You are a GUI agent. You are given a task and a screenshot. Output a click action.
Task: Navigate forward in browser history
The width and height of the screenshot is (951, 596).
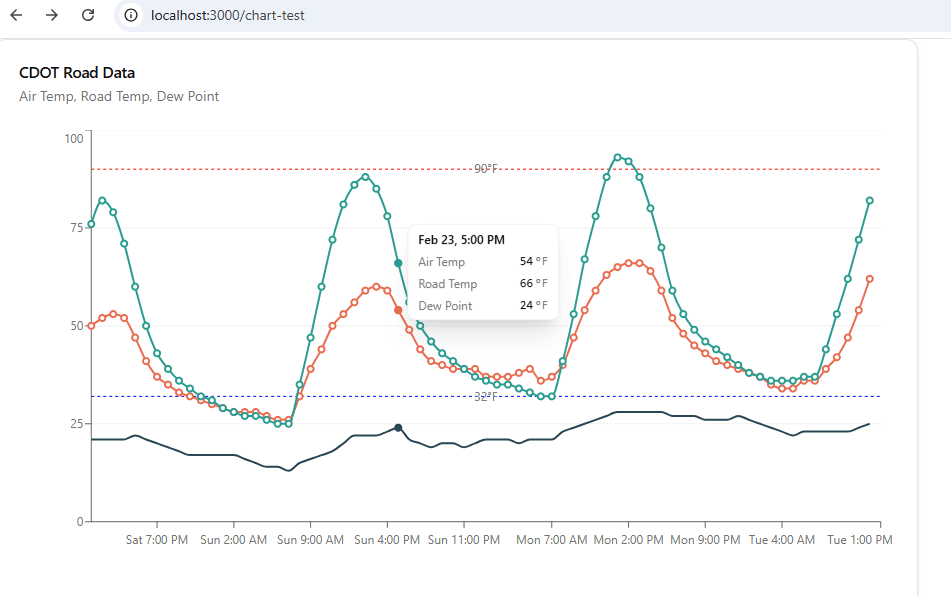pos(51,15)
